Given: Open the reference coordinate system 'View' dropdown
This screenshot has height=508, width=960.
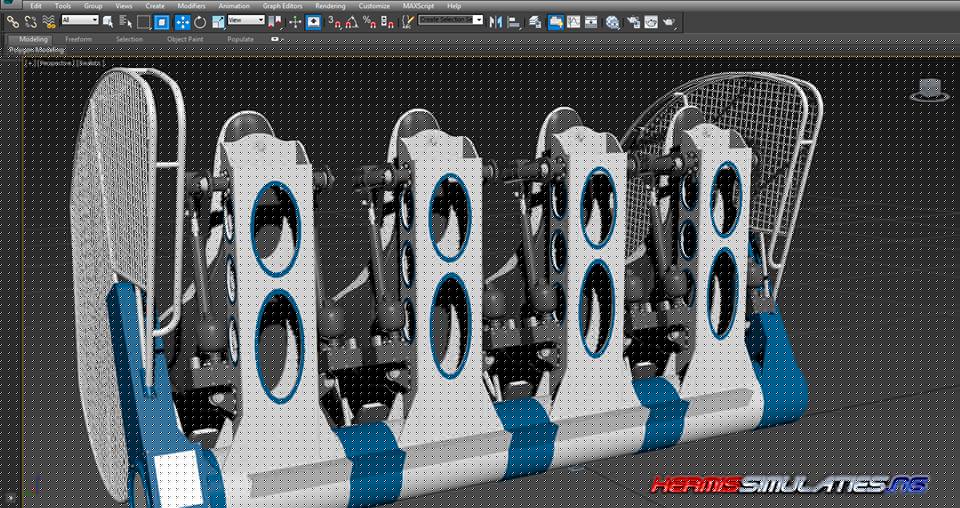Looking at the screenshot, I should click(x=246, y=20).
